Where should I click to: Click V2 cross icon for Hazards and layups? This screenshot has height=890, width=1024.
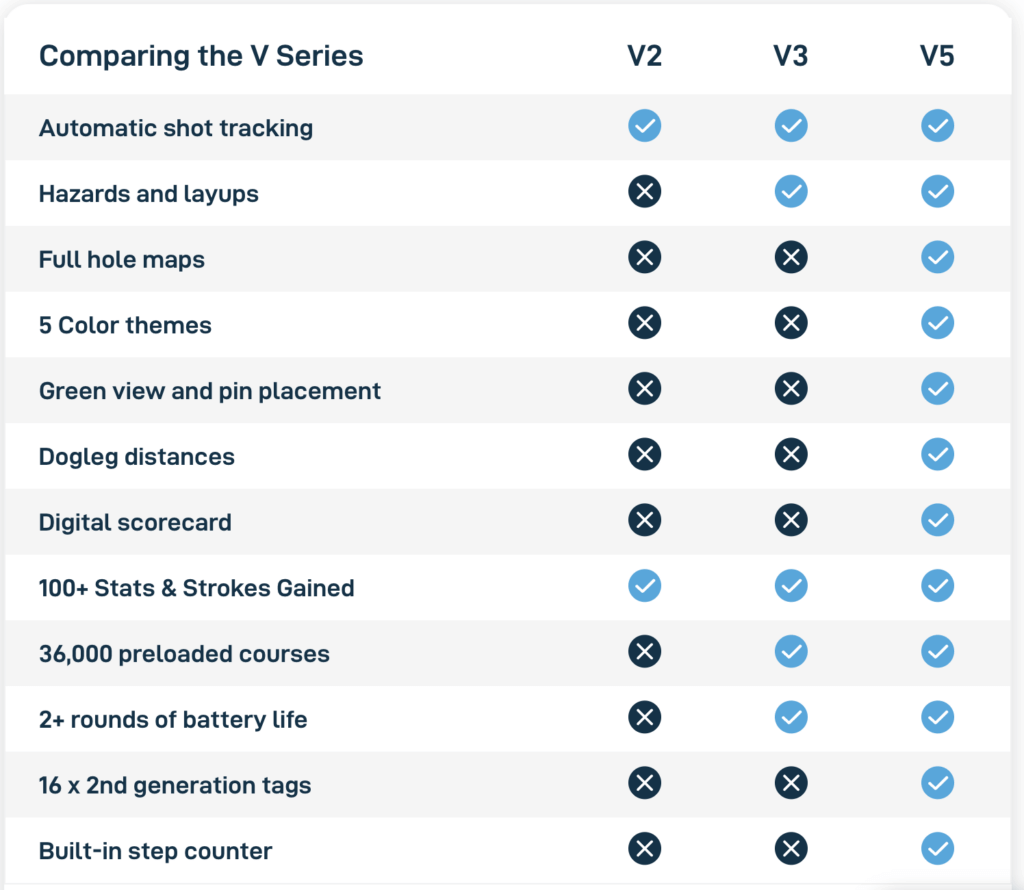644,191
